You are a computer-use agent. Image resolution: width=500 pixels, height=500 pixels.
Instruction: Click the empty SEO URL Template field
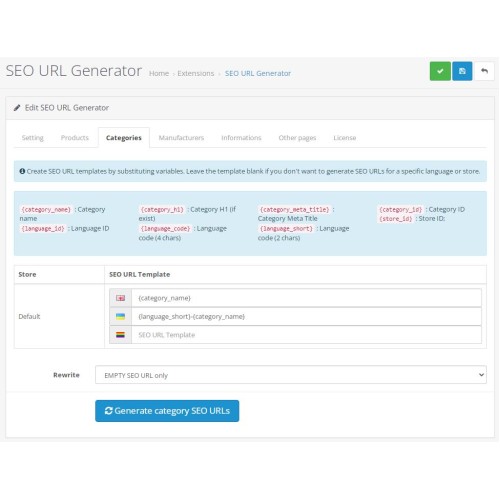306,335
